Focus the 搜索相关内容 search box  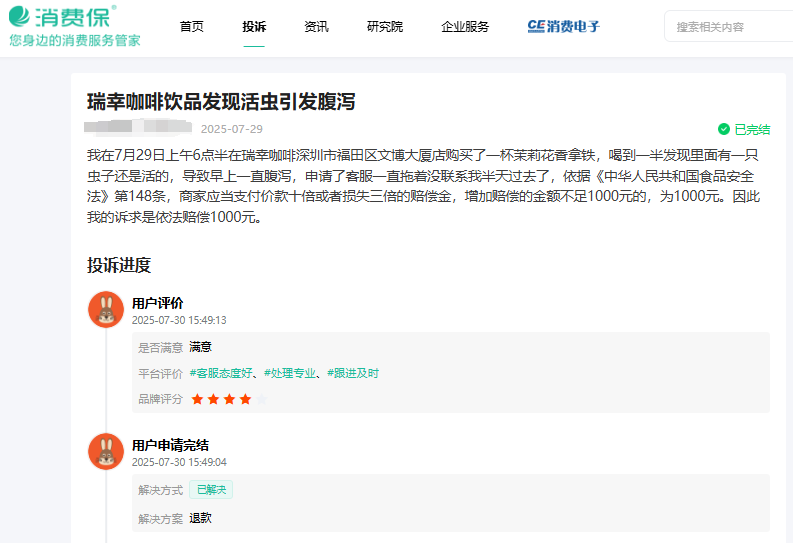(728, 27)
